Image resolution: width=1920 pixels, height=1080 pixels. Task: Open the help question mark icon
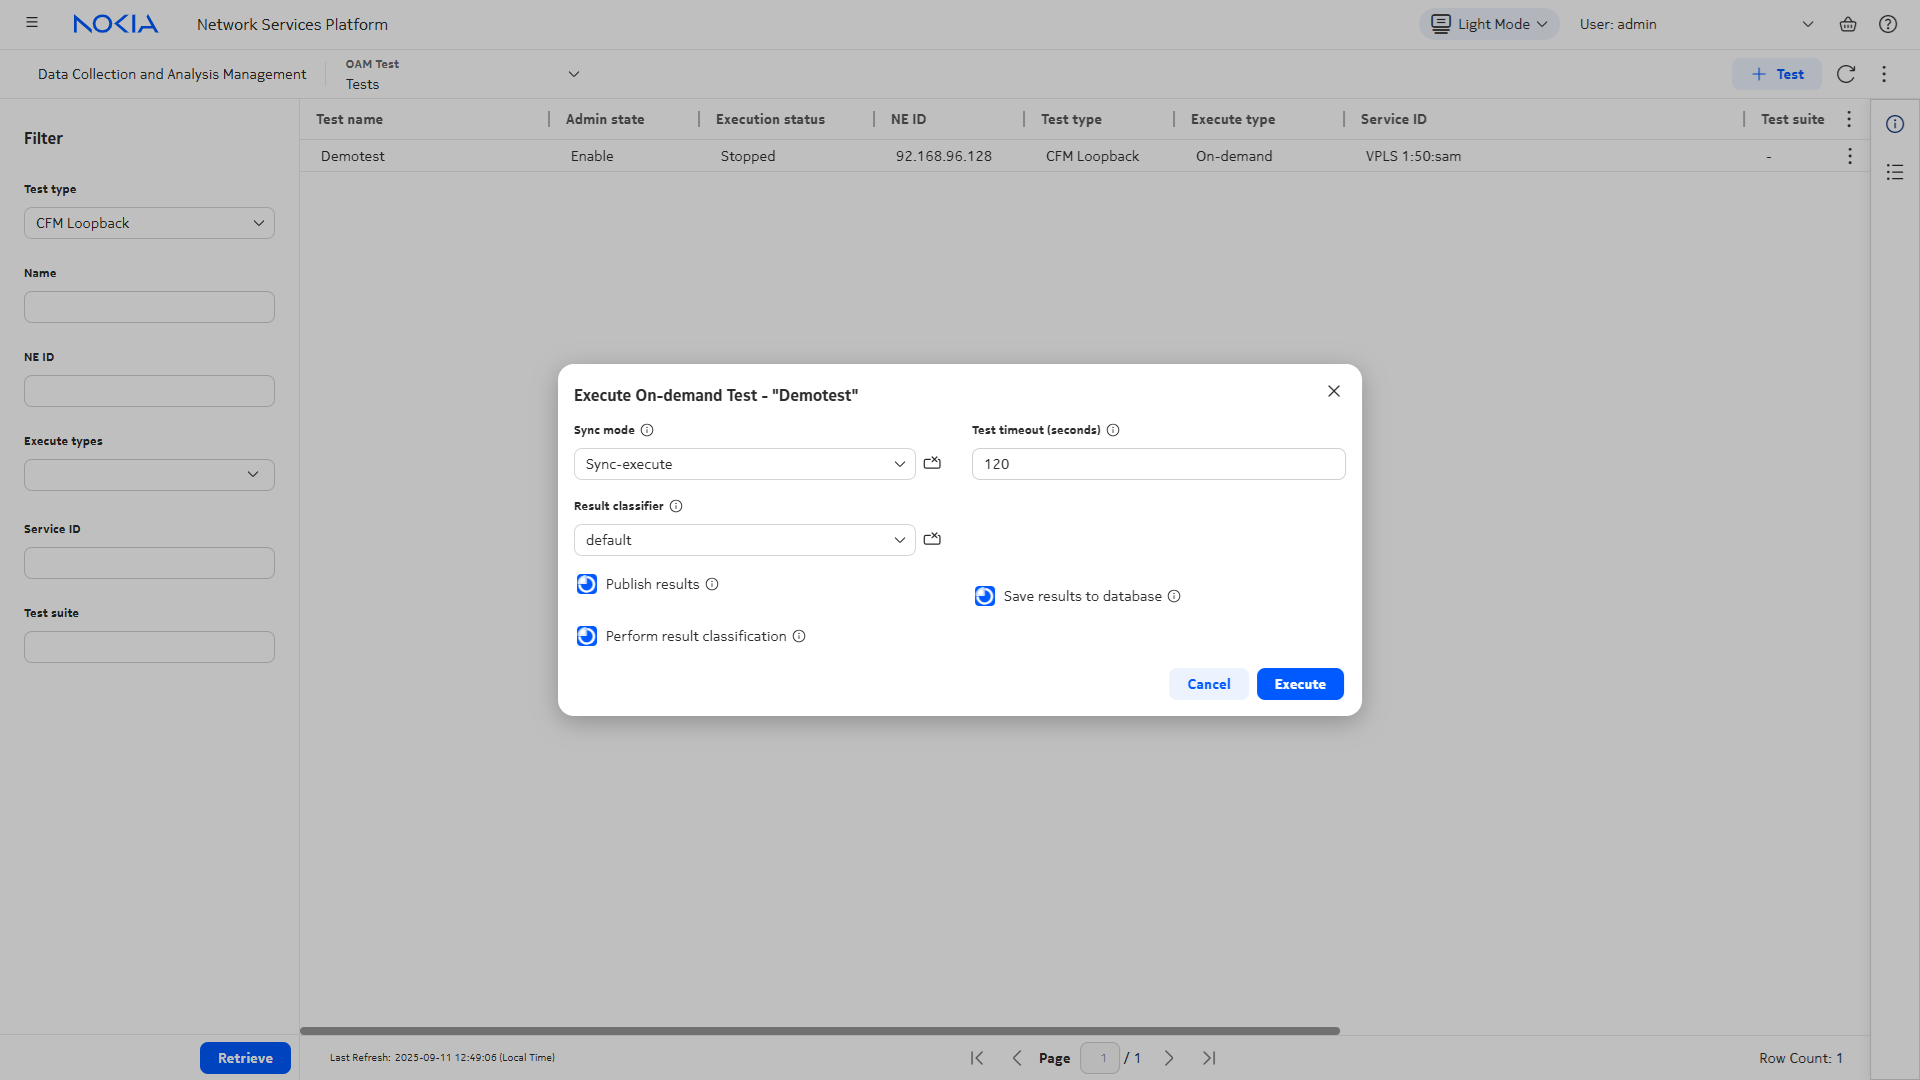coord(1888,24)
